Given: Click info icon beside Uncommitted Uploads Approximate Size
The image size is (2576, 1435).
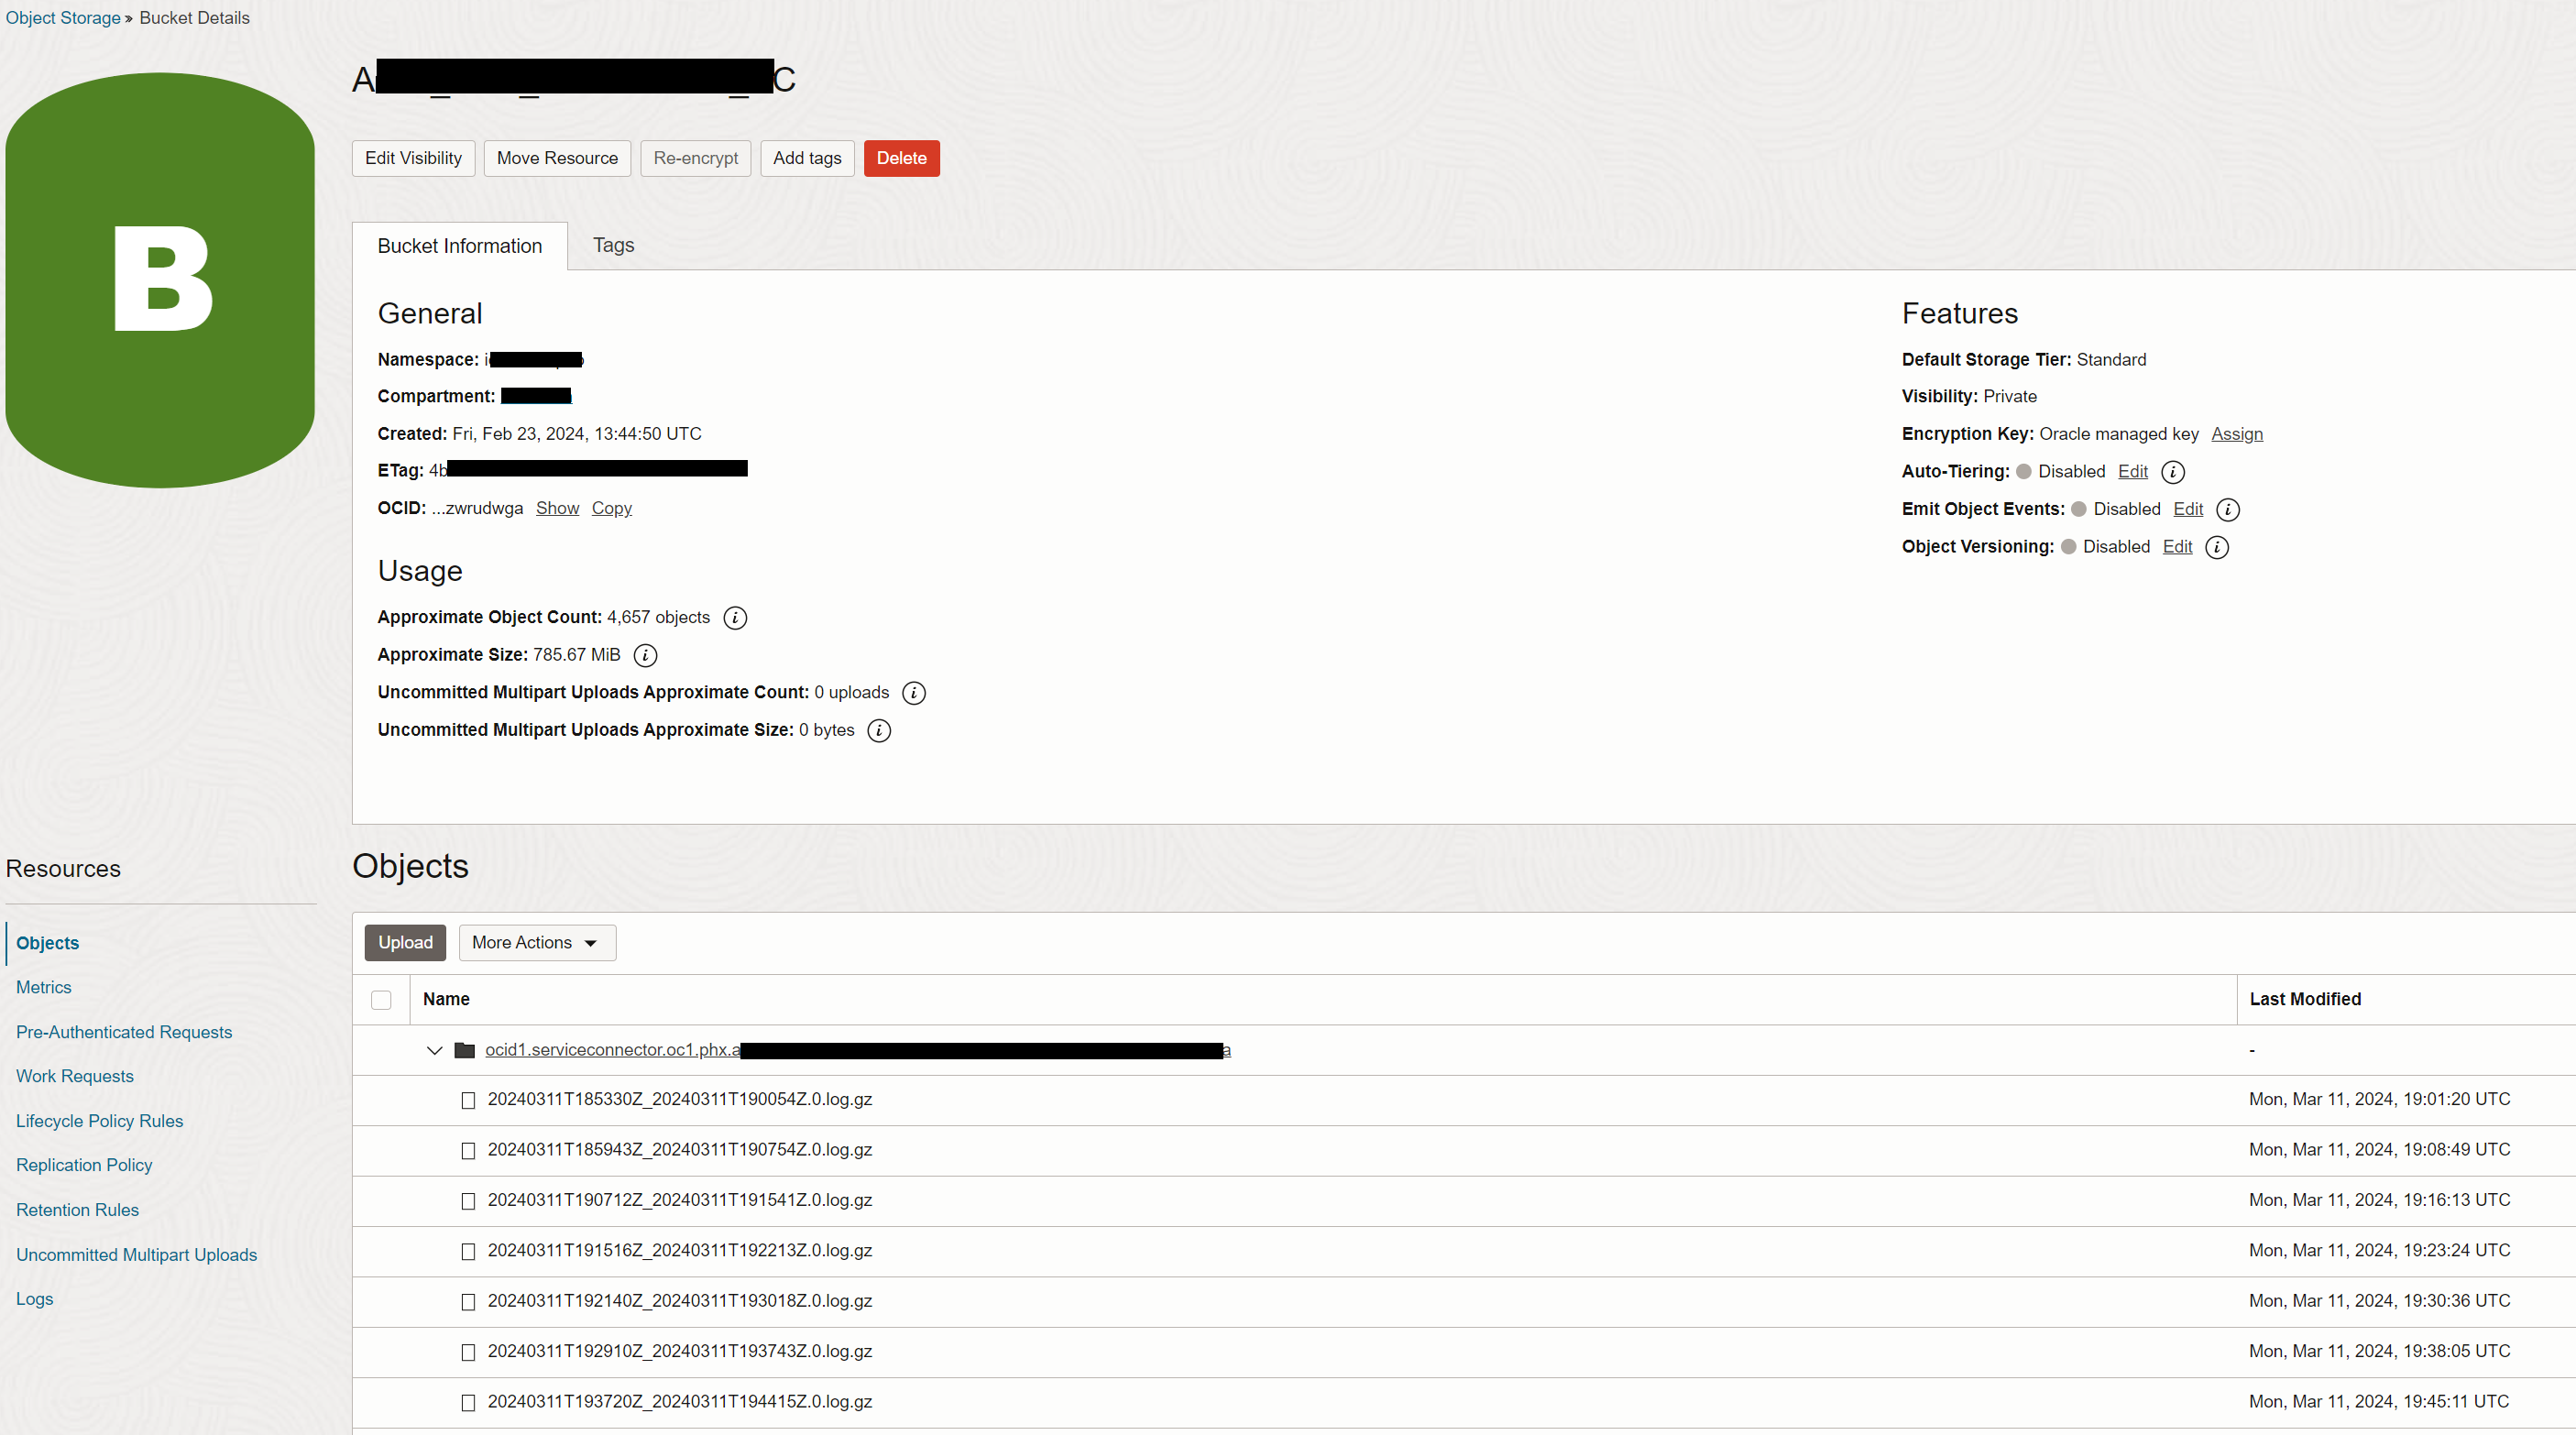Looking at the screenshot, I should (878, 731).
